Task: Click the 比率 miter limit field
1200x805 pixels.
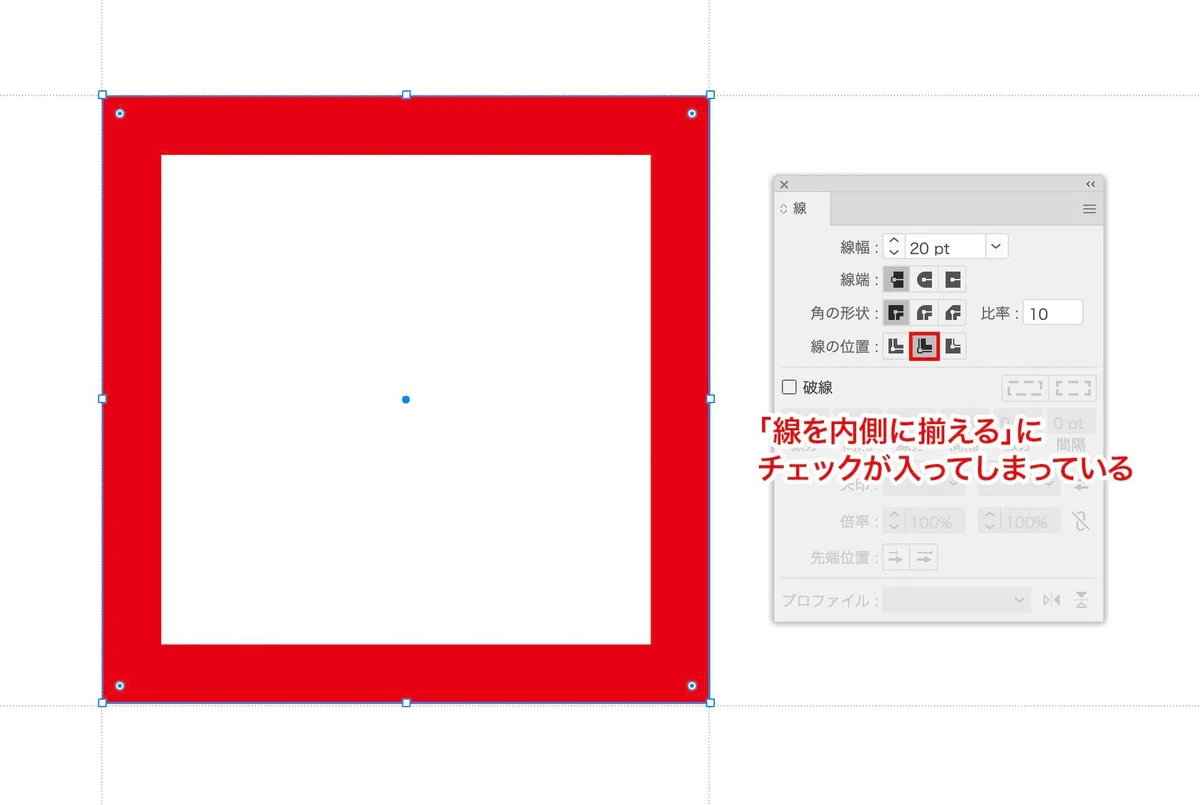Action: [1053, 313]
